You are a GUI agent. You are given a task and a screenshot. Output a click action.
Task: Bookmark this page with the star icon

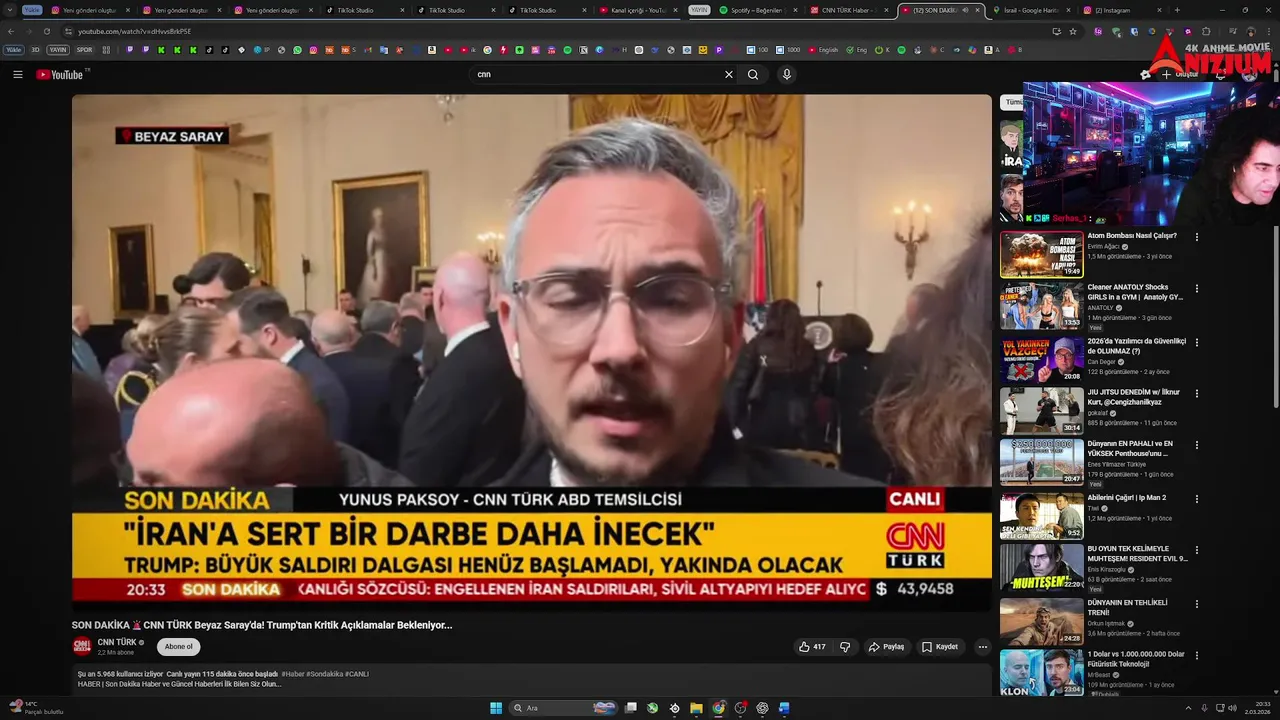[1073, 31]
